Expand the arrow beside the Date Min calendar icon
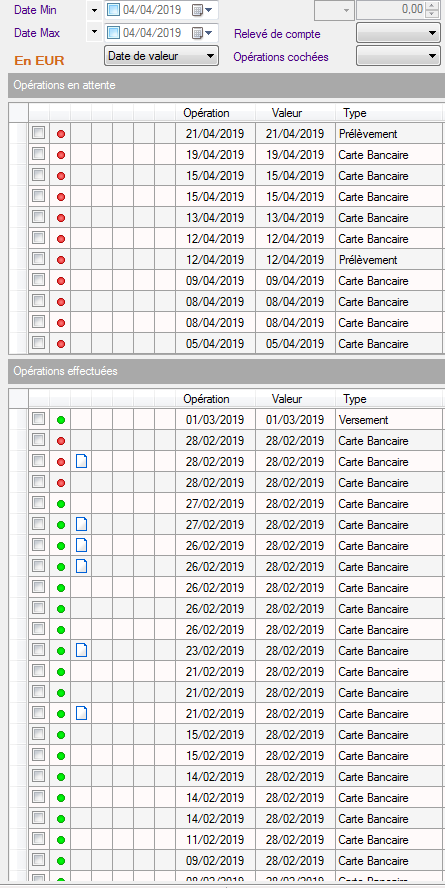Viewport: 445px width, 888px height. pyautogui.click(x=209, y=10)
